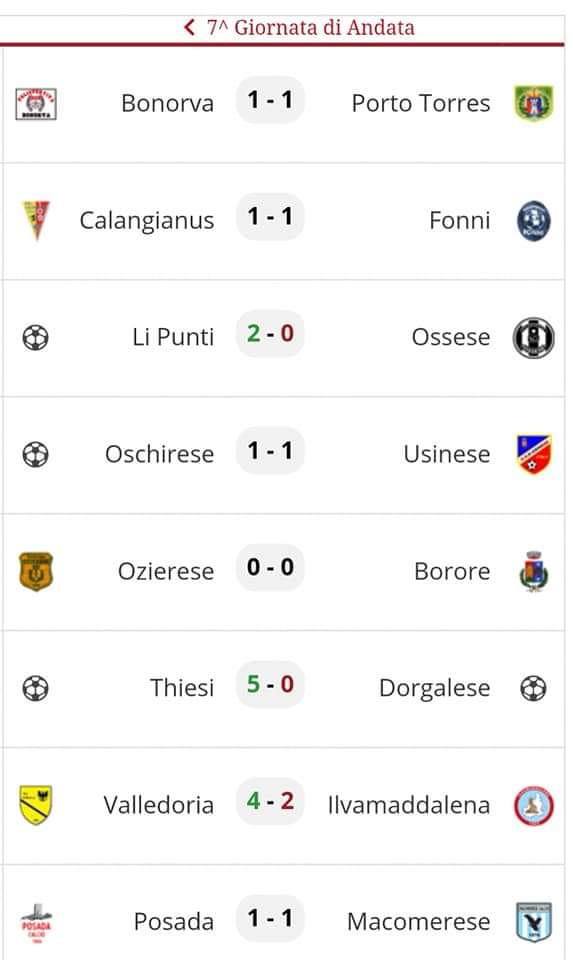Click the Valledoria yellow shield logo

pos(36,805)
